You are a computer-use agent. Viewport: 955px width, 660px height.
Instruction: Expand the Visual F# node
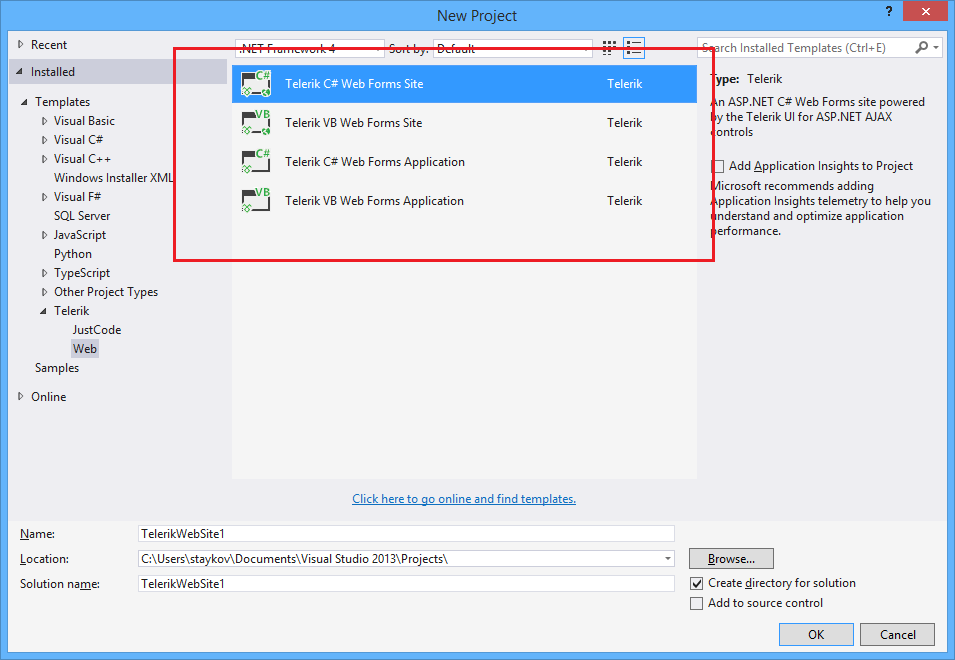(x=44, y=197)
